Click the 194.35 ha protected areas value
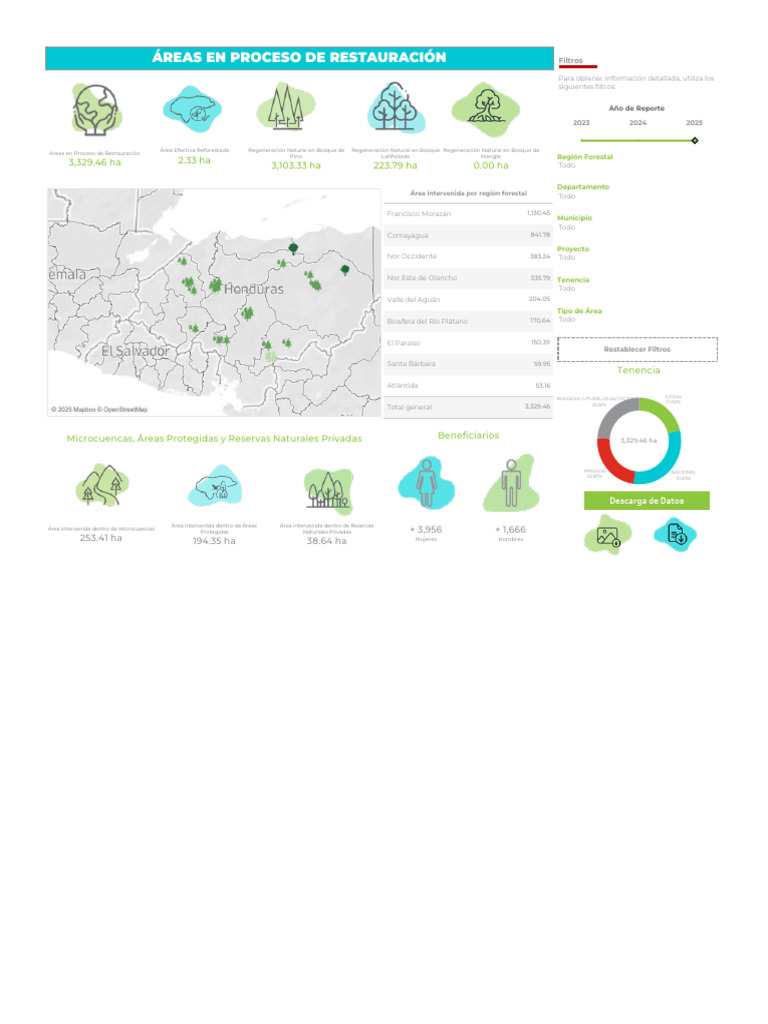Image resolution: width=768 pixels, height=1024 pixels. click(214, 541)
